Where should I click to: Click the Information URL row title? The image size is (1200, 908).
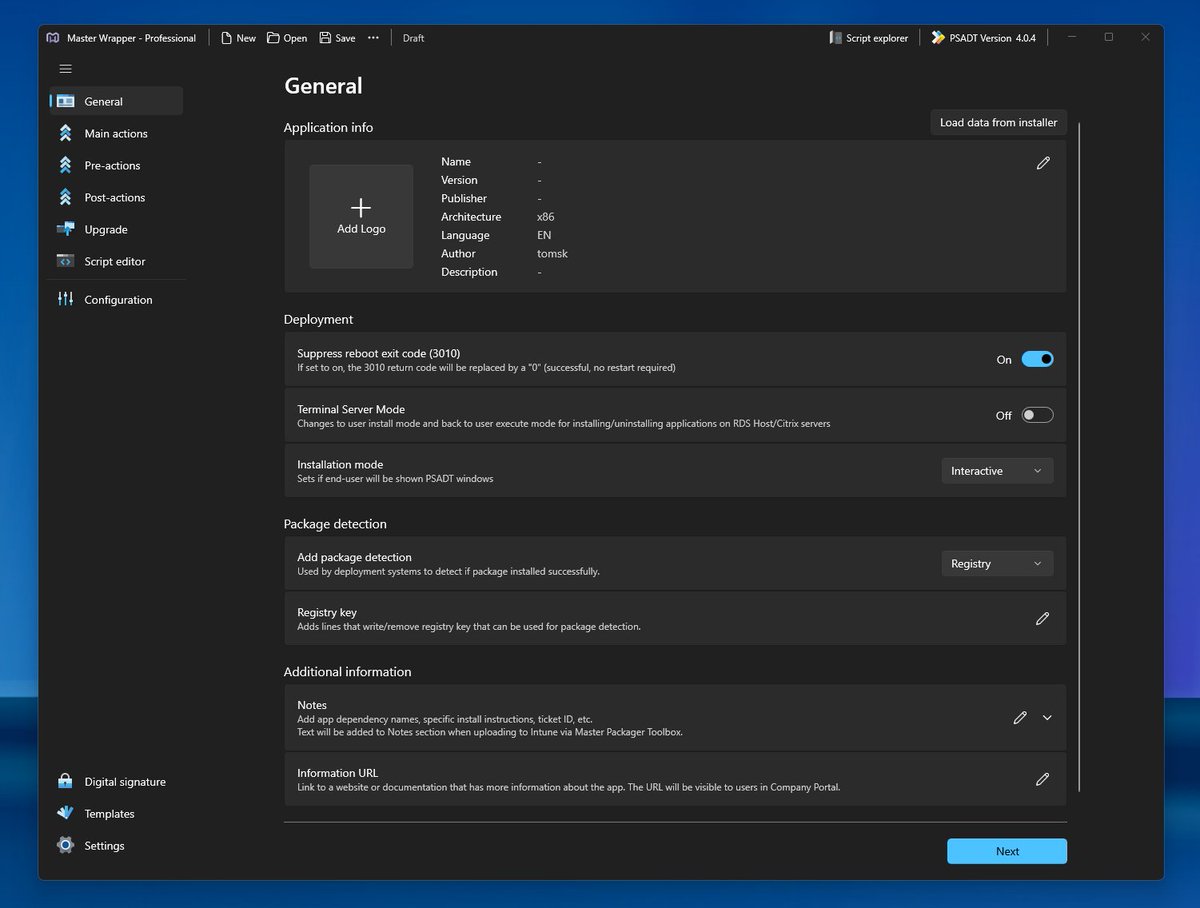pyautogui.click(x=338, y=773)
